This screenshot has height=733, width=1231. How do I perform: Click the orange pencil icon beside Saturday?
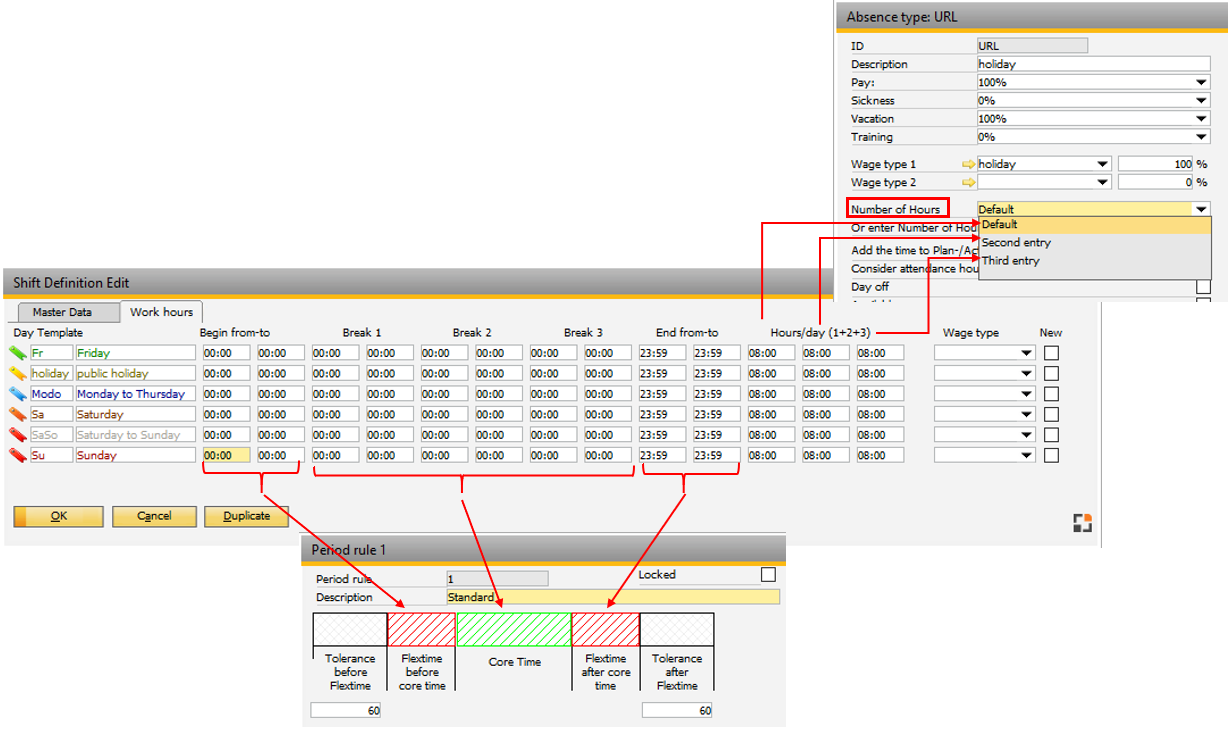coord(17,415)
